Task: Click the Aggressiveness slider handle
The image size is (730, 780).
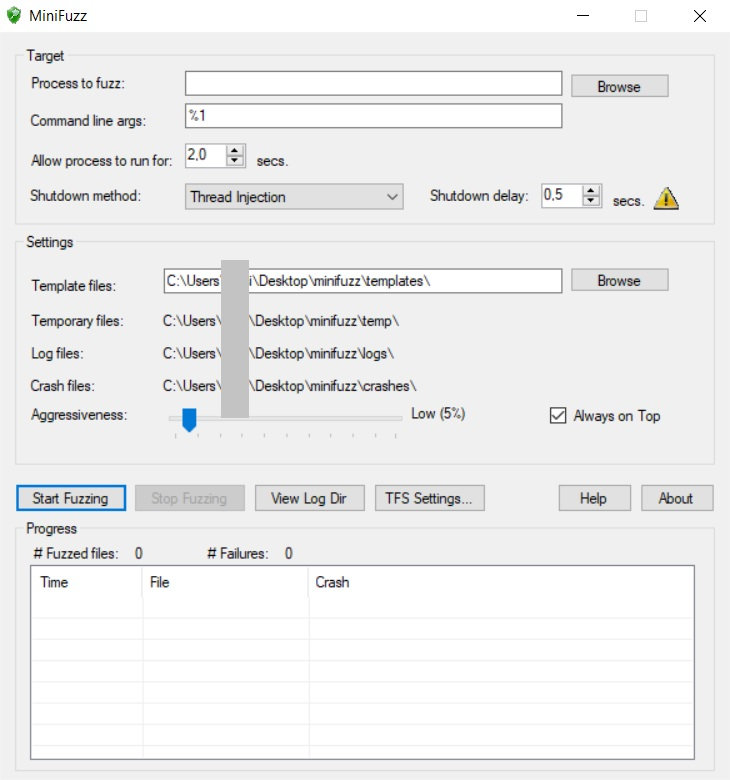Action: tap(189, 419)
